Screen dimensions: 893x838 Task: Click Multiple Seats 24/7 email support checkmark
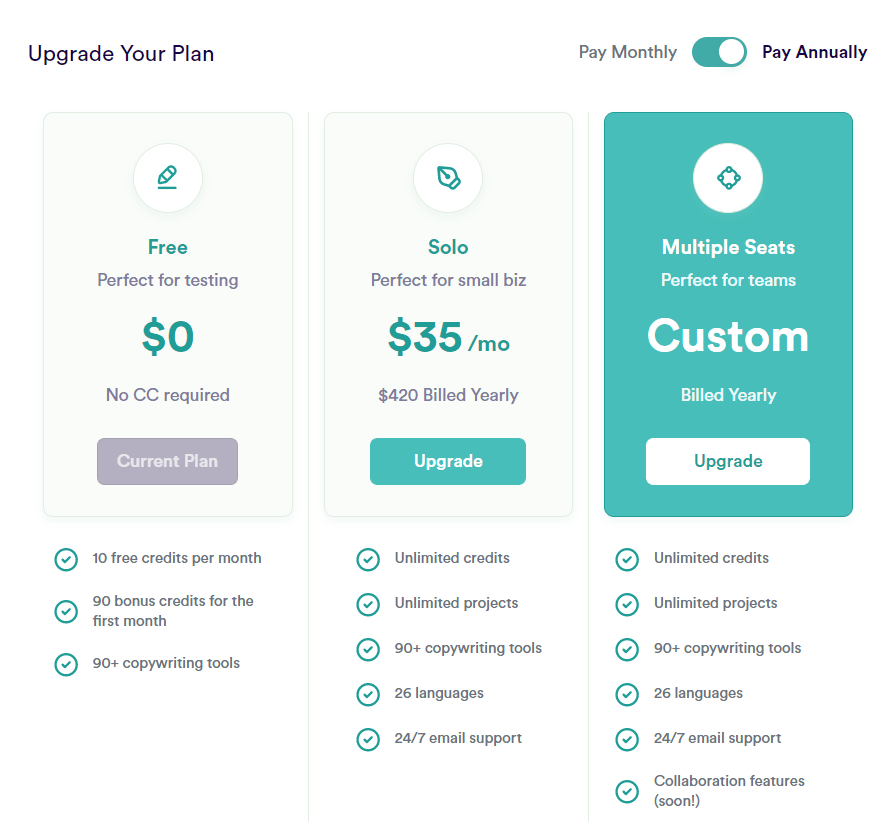627,739
